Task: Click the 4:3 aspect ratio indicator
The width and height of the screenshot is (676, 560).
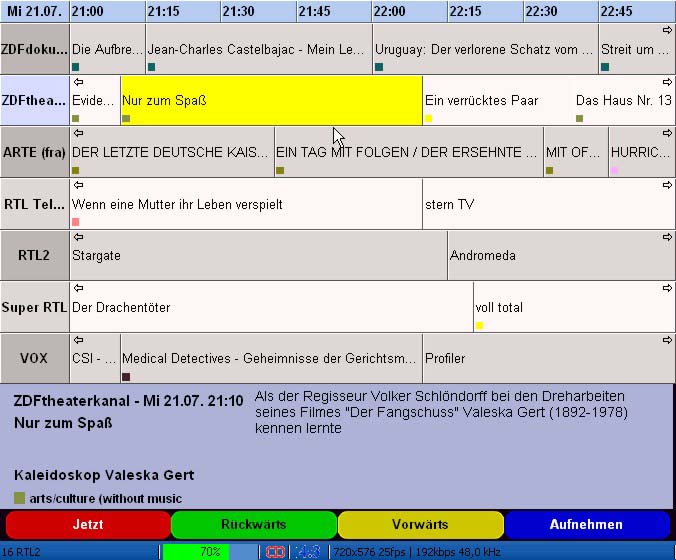Action: coord(309,552)
